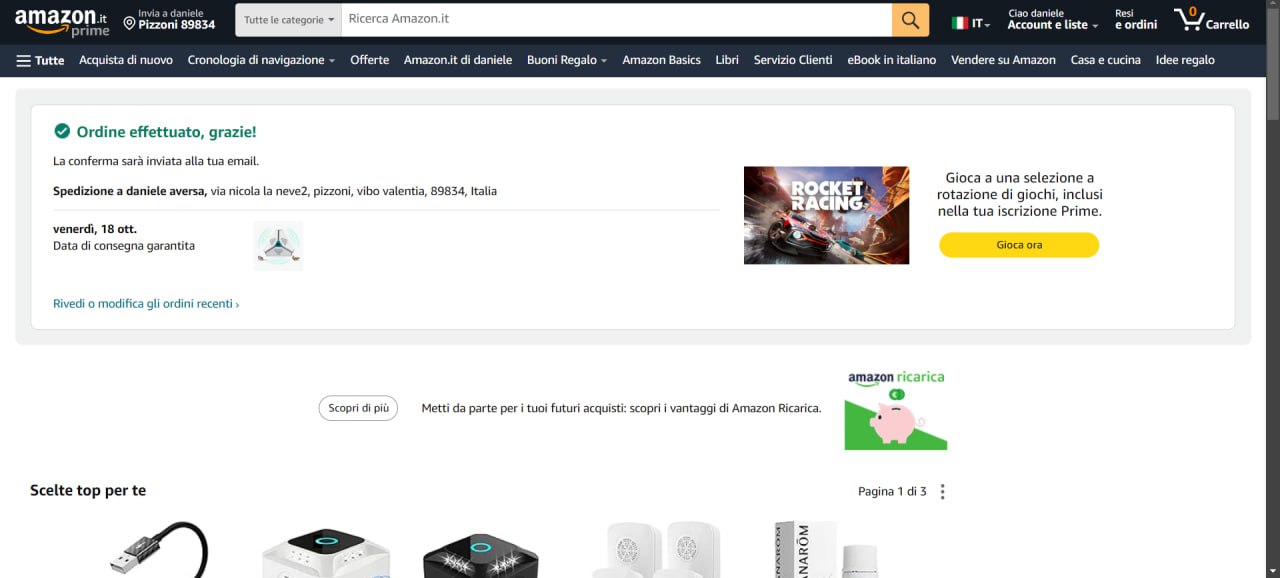The height and width of the screenshot is (578, 1280).
Task: Open Amazon.it di daniele
Action: click(x=458, y=60)
